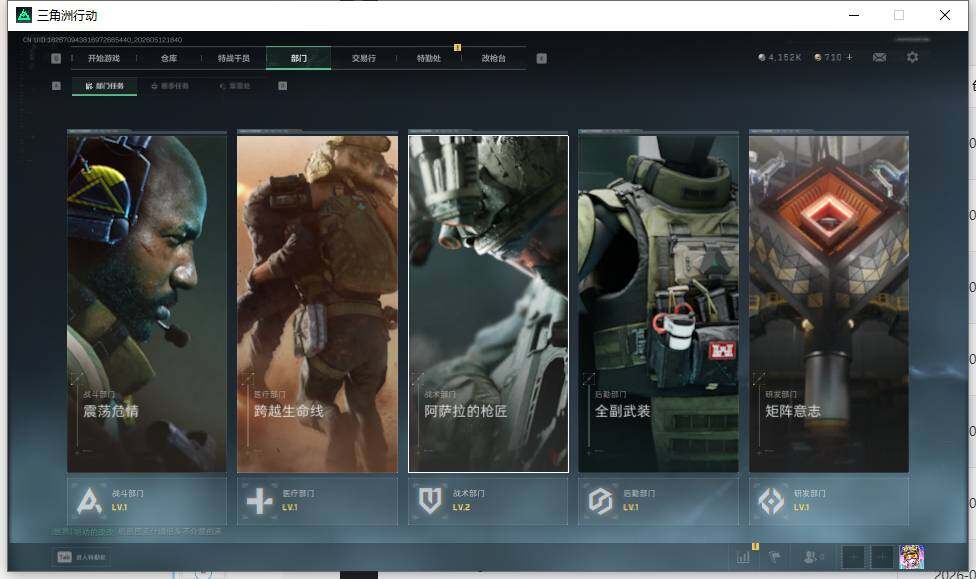Open the 矩阵意志 R&D department card
The height and width of the screenshot is (579, 976).
coord(829,304)
